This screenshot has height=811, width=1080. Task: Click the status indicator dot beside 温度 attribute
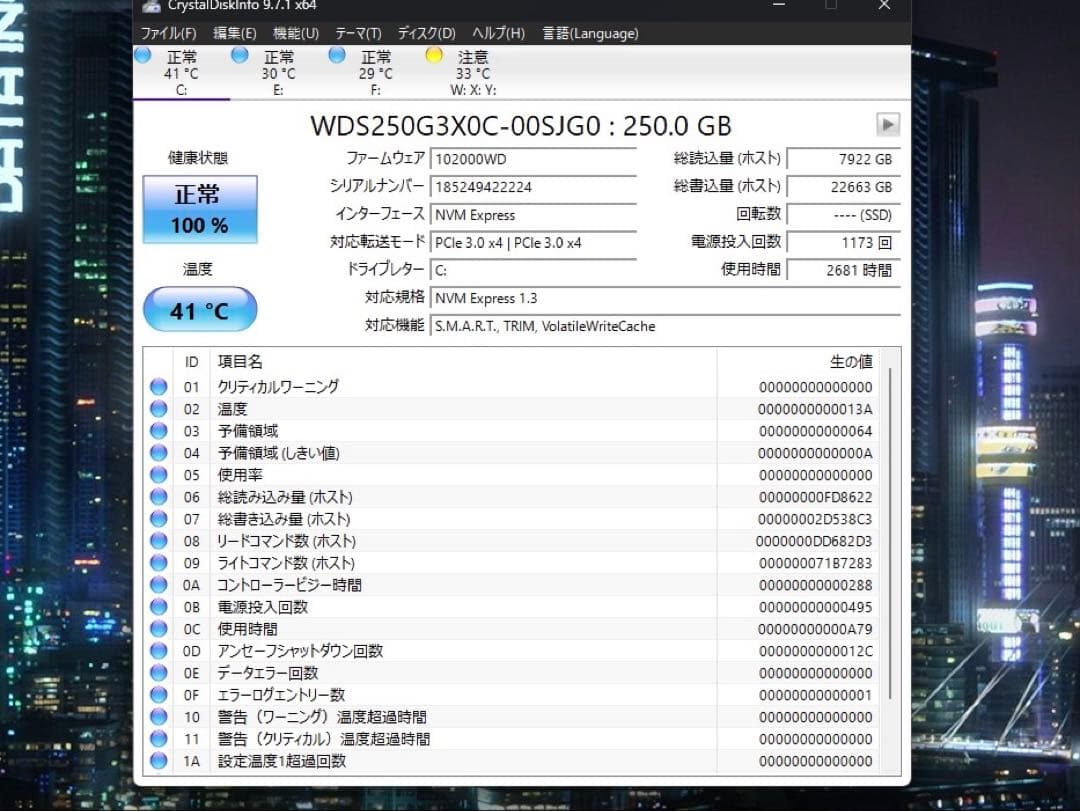pyautogui.click(x=160, y=408)
